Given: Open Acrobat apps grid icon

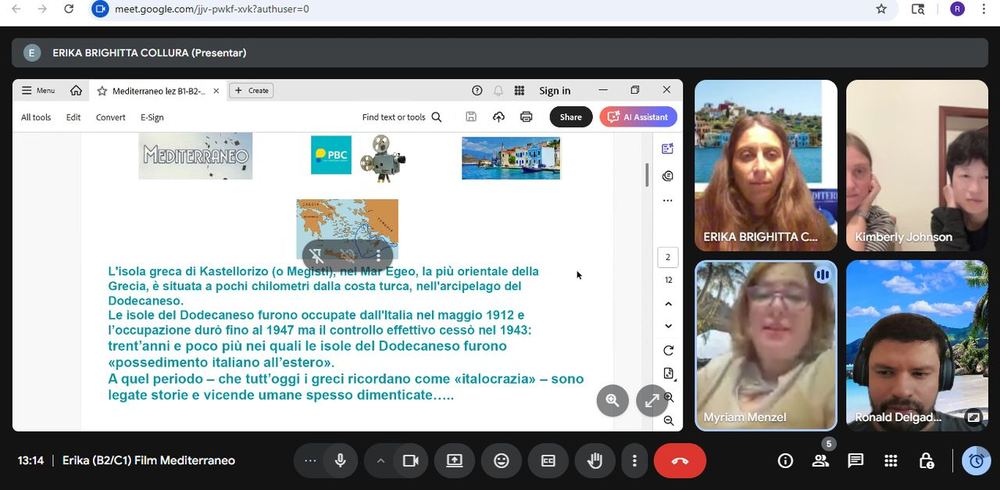Looking at the screenshot, I should click(519, 91).
